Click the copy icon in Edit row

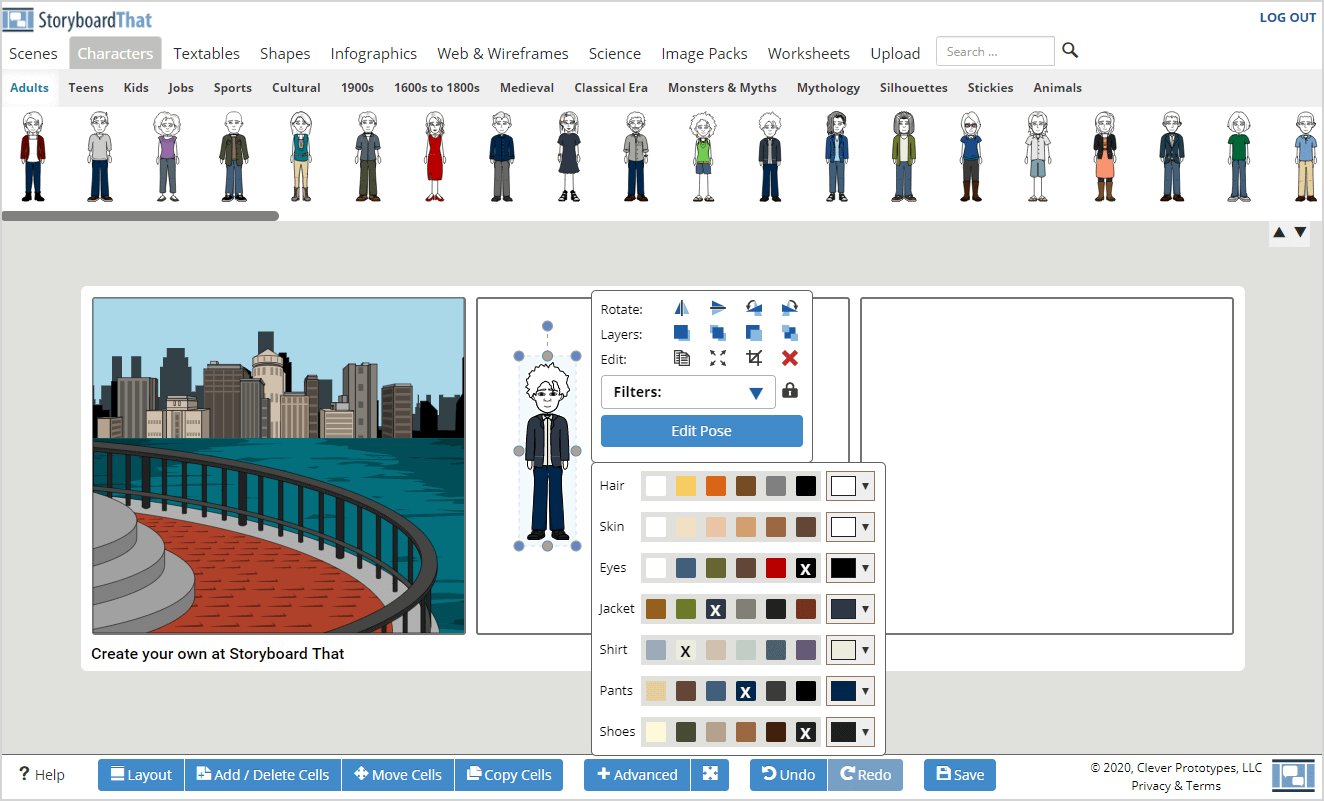(x=682, y=358)
